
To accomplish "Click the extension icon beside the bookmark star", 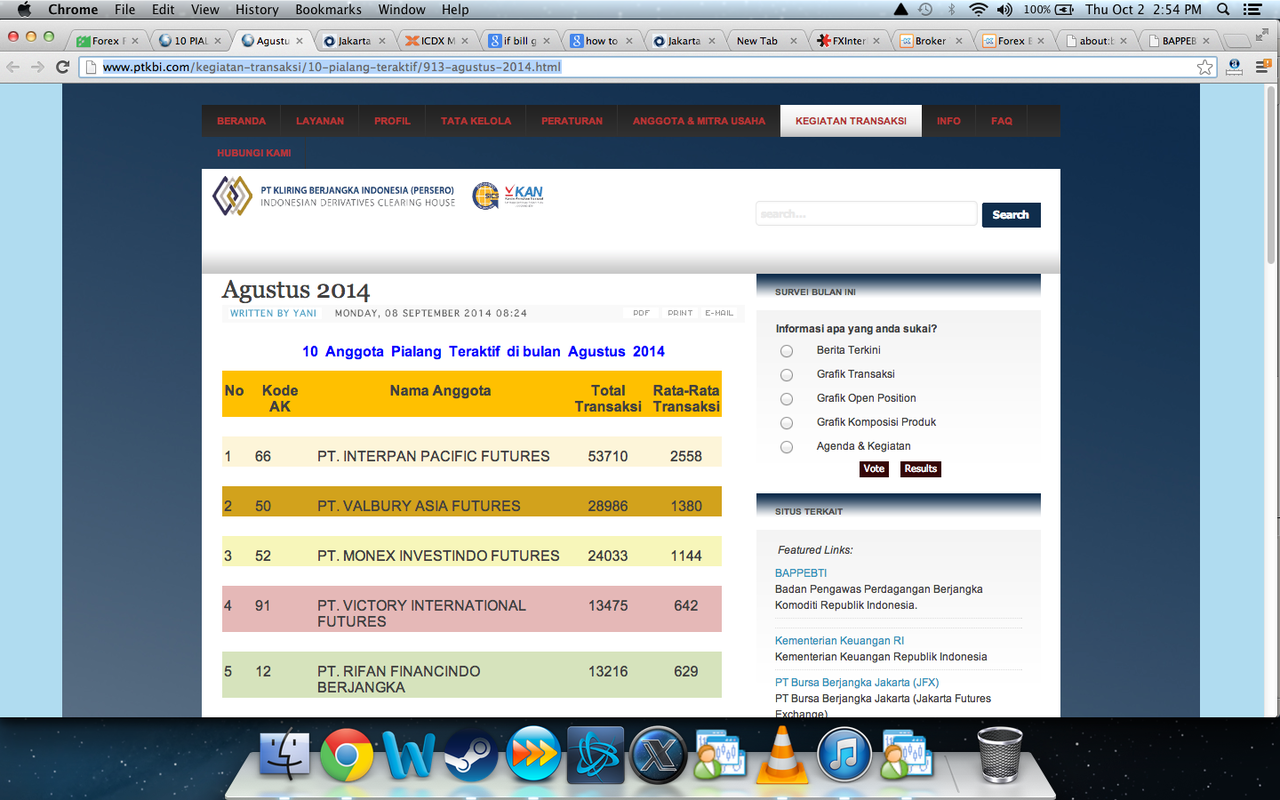I will pos(1234,67).
